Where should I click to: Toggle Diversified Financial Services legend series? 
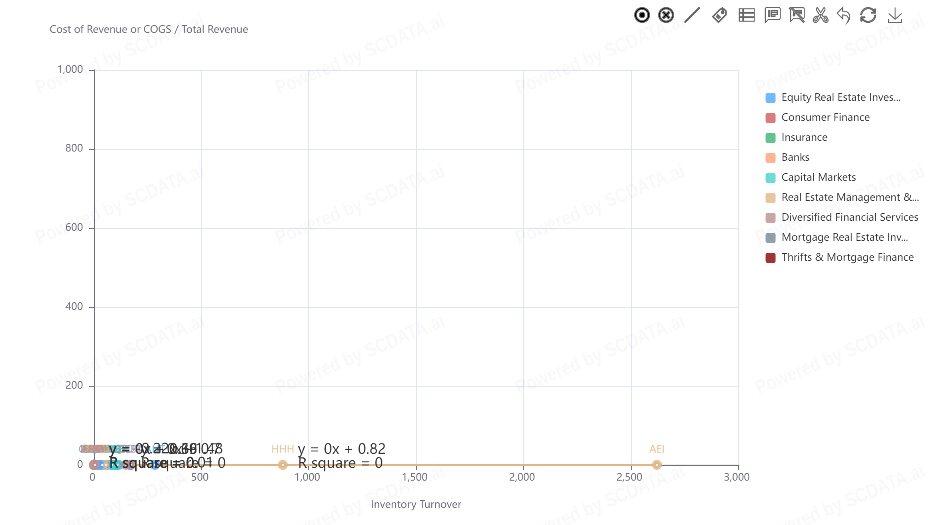[849, 218]
